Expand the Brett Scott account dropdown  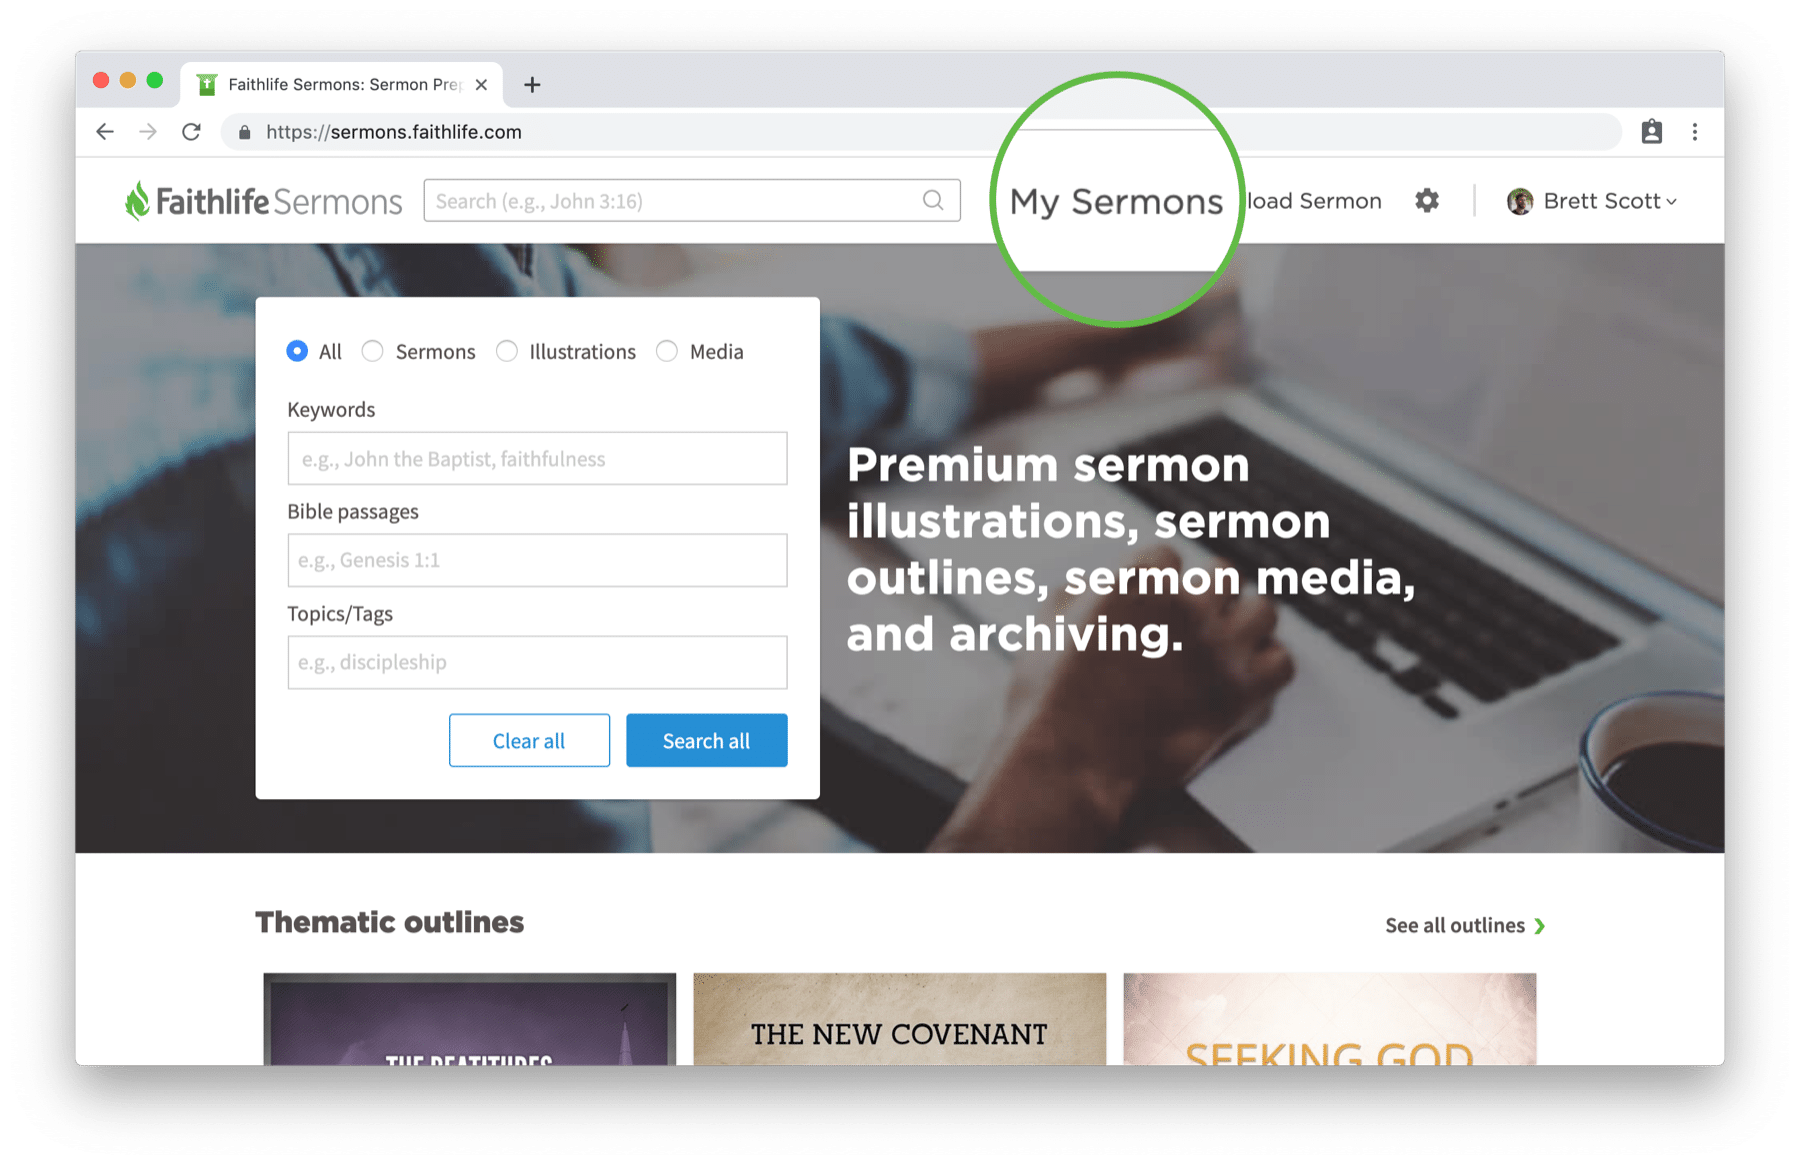tap(1671, 202)
